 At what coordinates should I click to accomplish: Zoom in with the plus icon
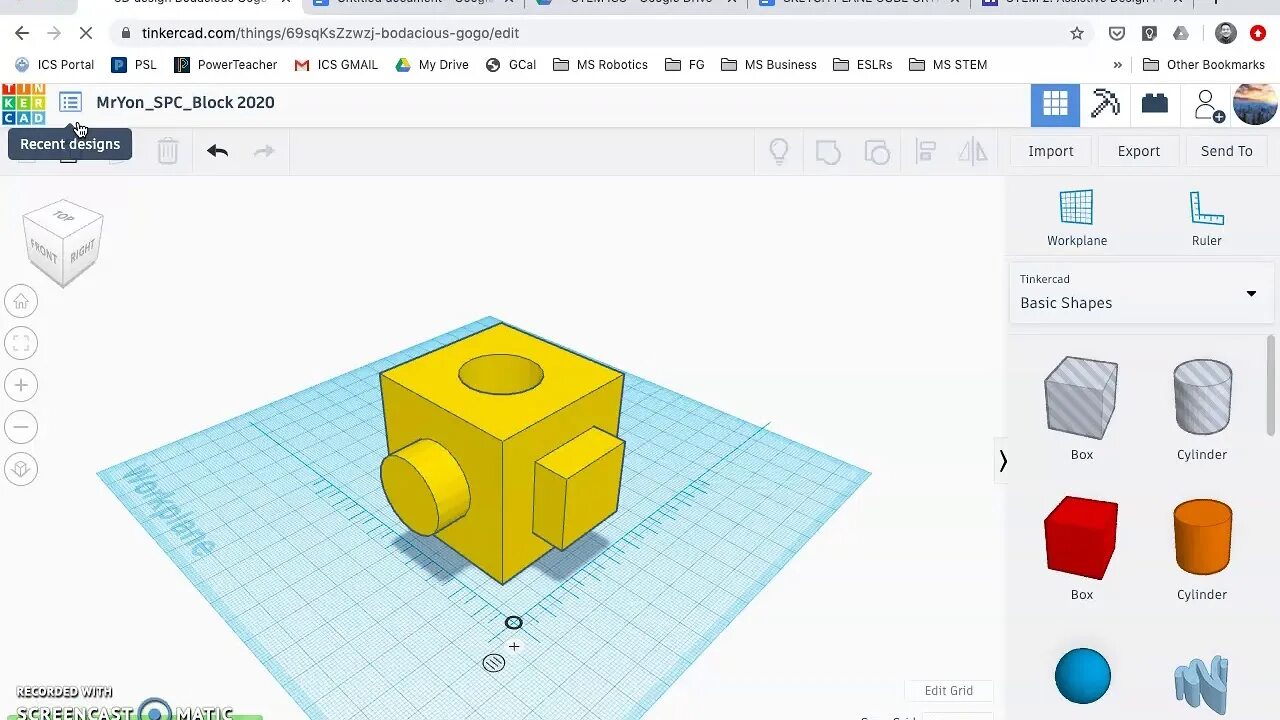click(21, 385)
